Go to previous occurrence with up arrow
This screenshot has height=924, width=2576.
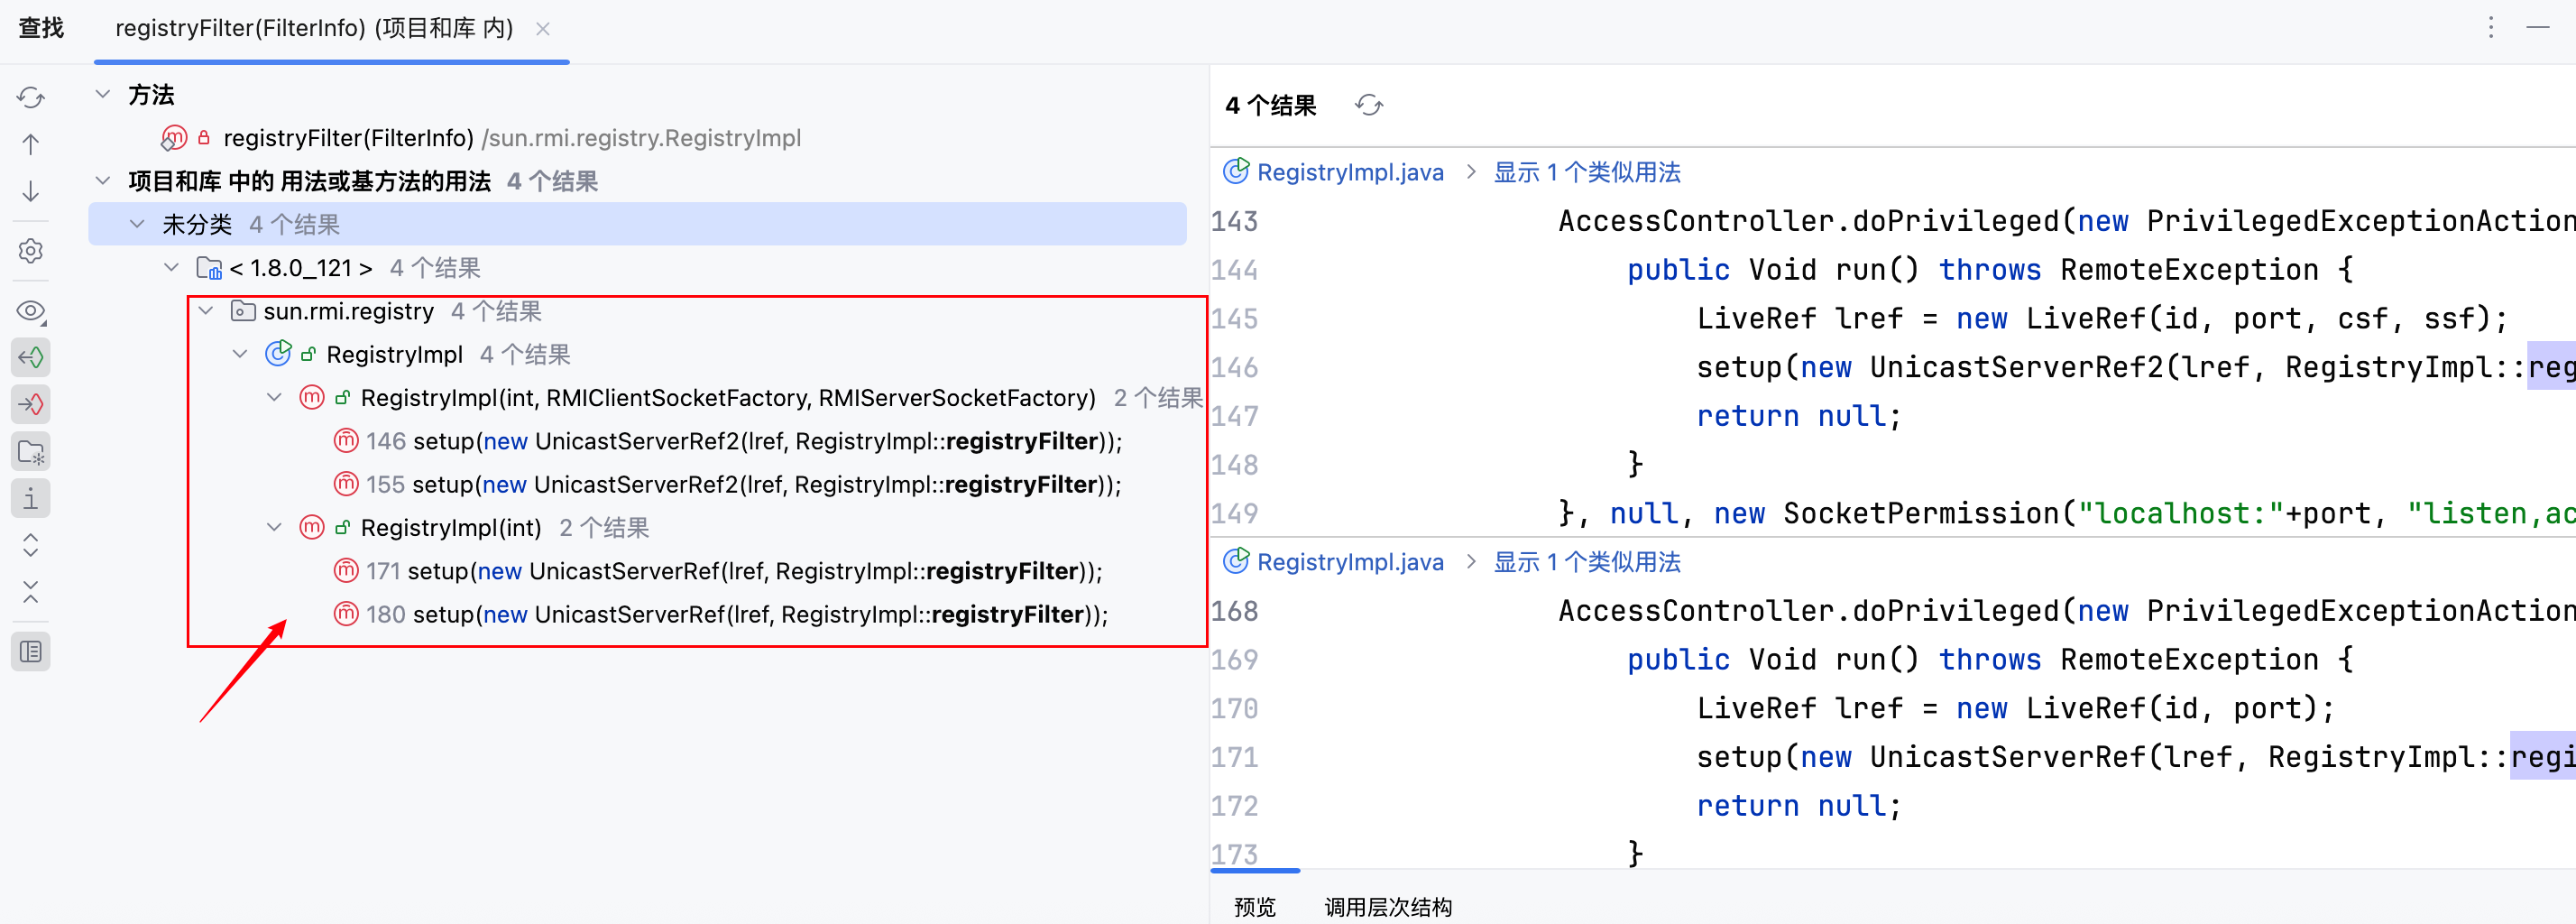click(x=31, y=144)
